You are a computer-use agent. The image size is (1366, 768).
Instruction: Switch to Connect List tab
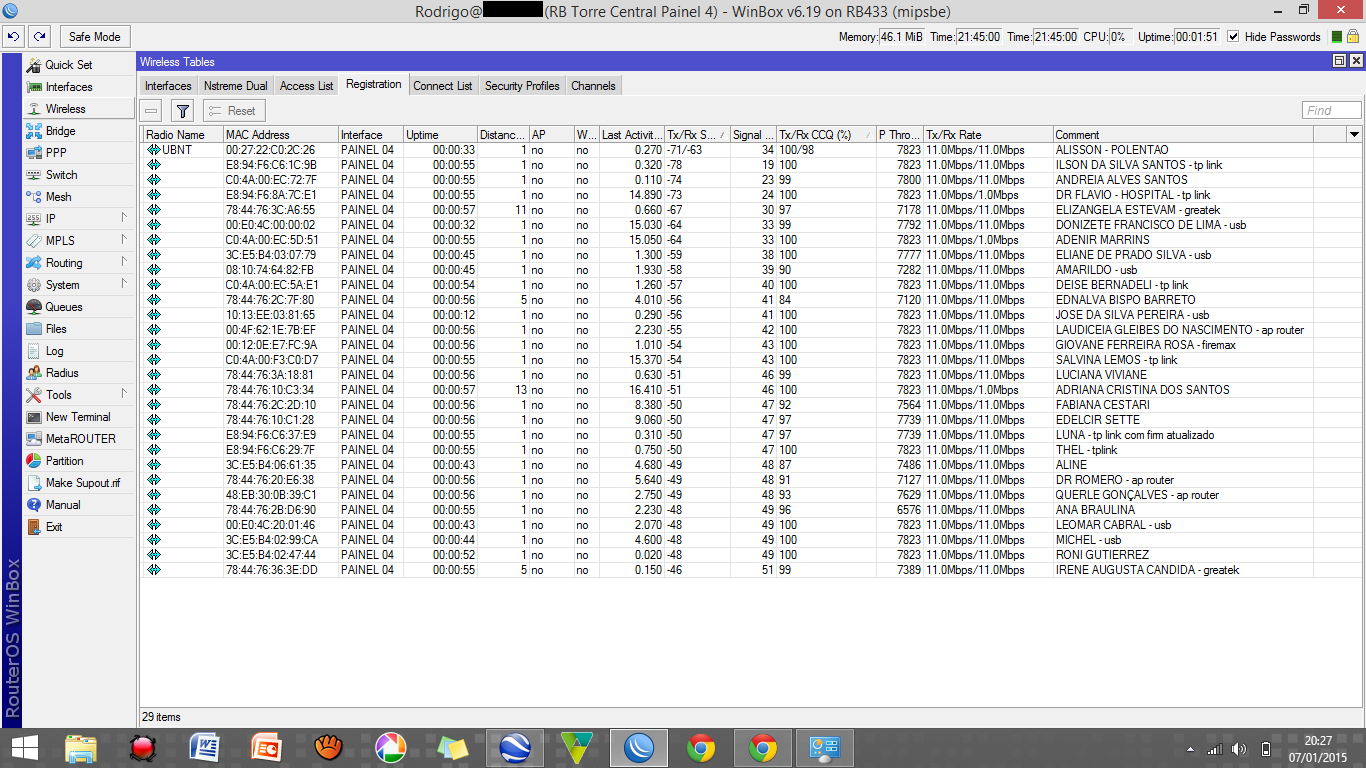tap(443, 86)
